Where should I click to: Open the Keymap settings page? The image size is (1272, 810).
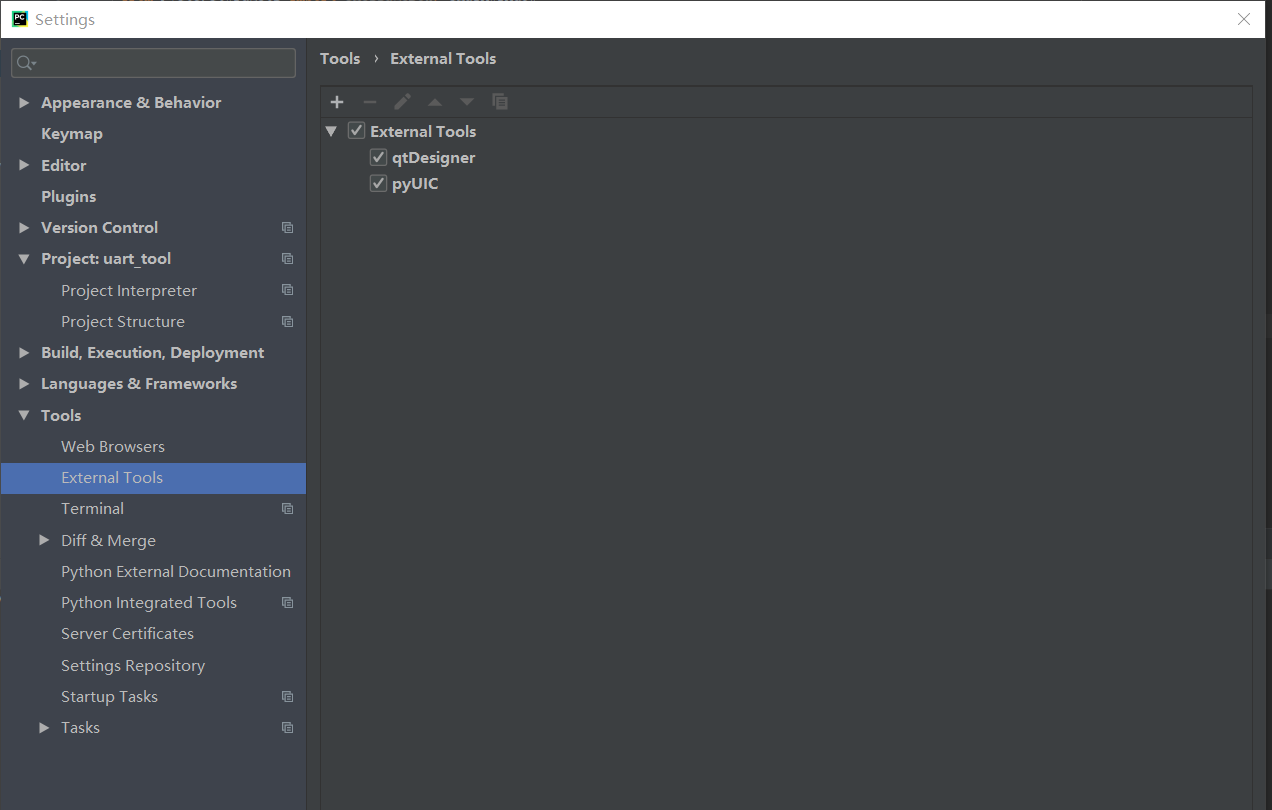pyautogui.click(x=72, y=134)
